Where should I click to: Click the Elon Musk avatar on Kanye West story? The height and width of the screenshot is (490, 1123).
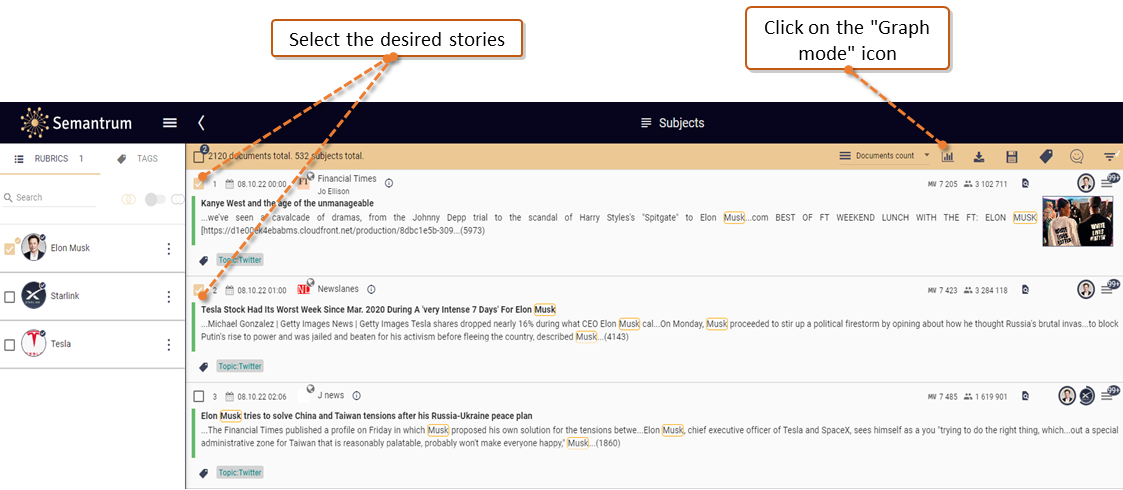tap(1086, 183)
